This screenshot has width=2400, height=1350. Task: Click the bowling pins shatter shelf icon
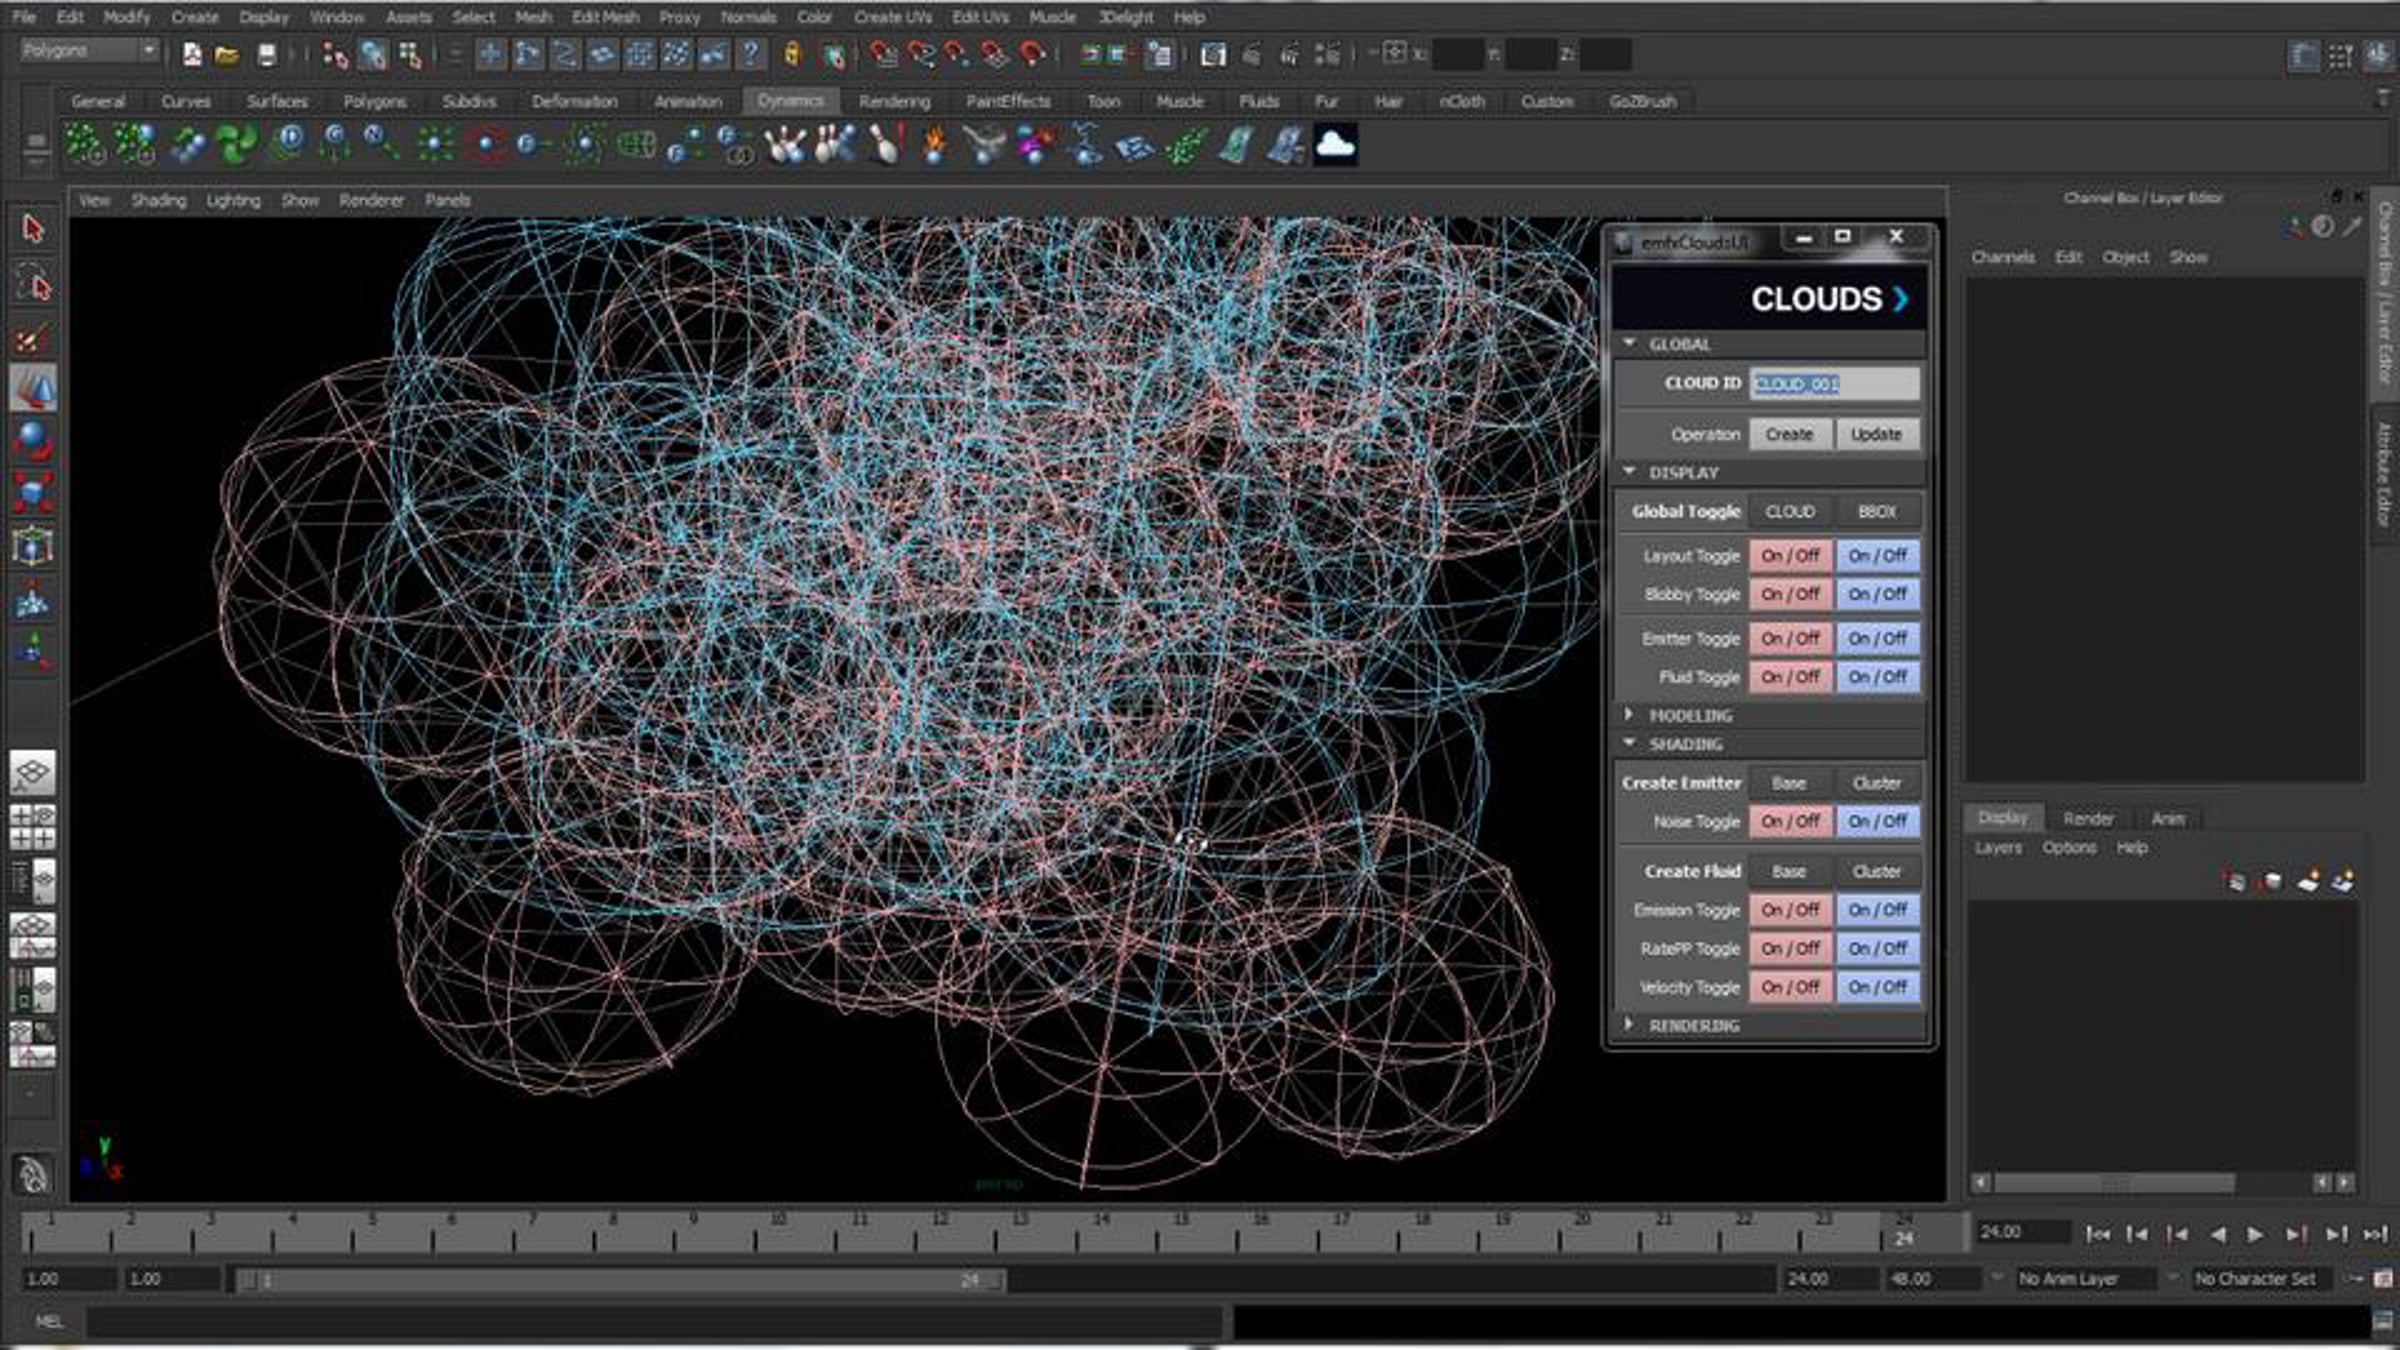point(786,146)
